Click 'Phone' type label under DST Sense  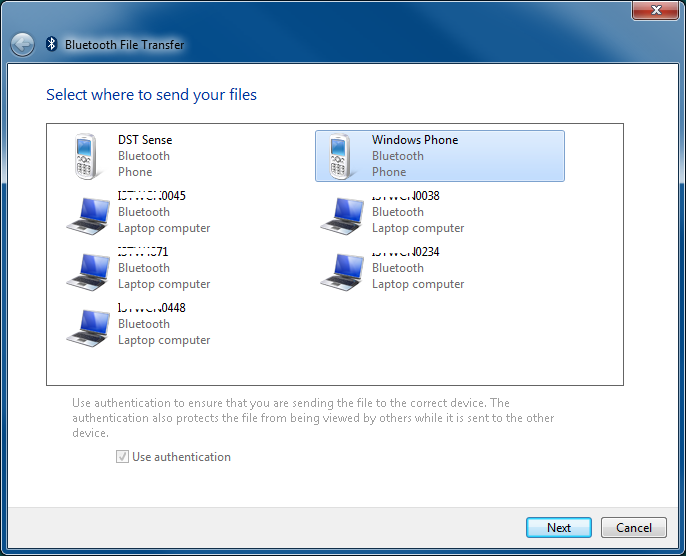(135, 172)
